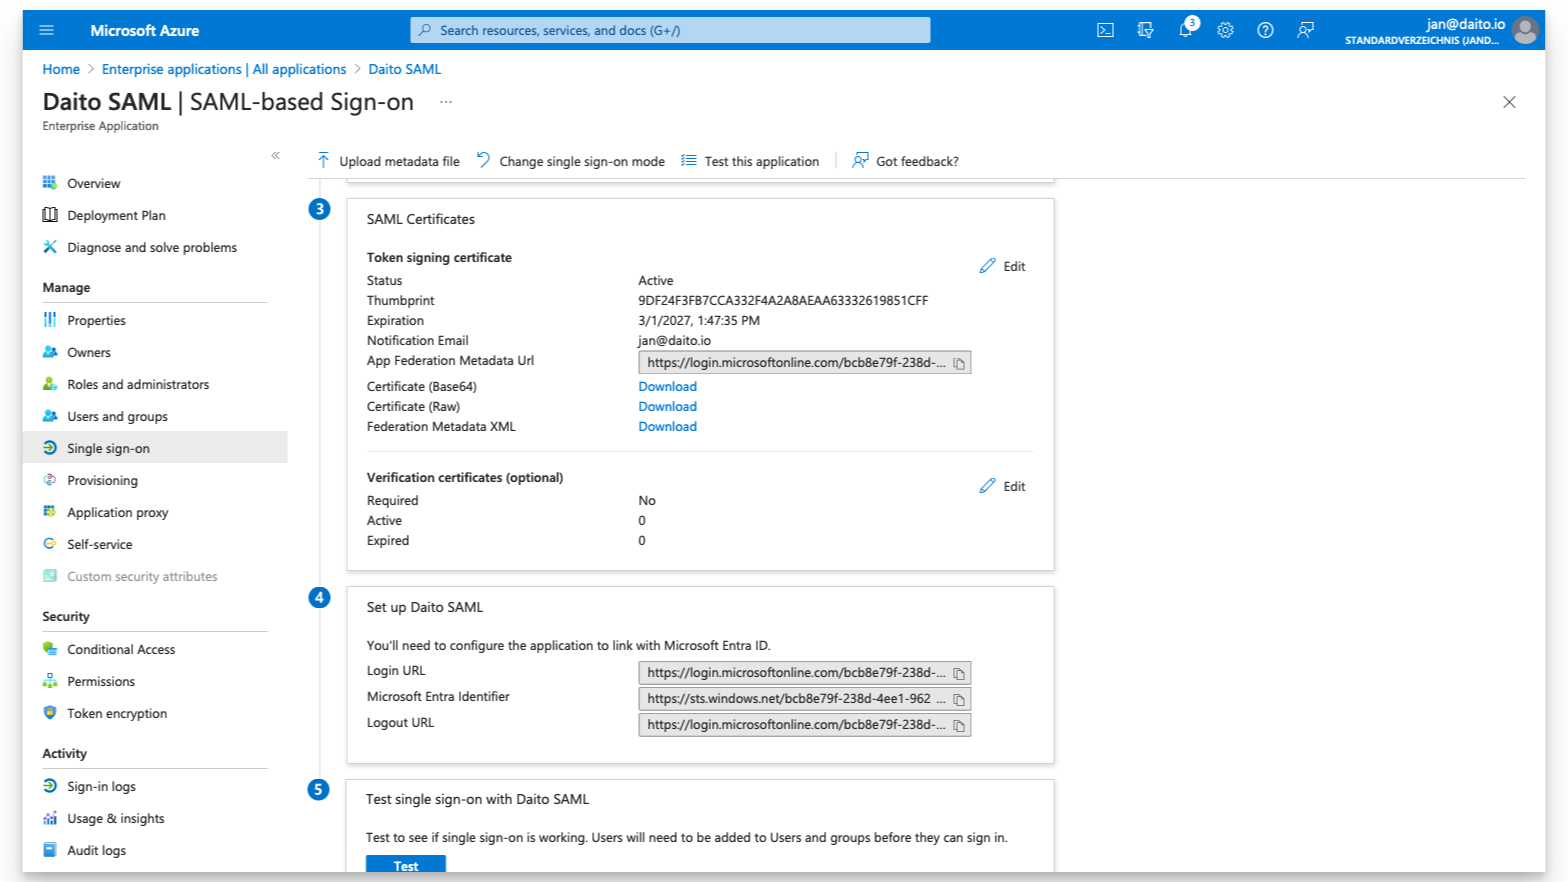Open the Directories and subscriptions filter icon
Viewport: 1568px width, 882px height.
tap(1145, 30)
